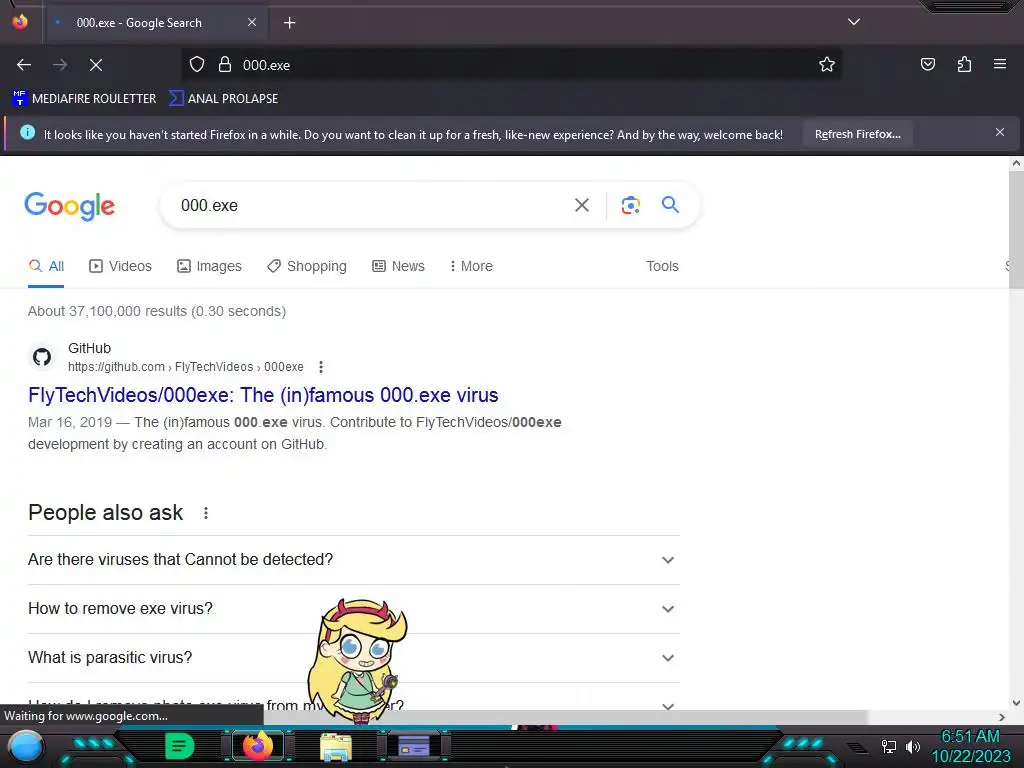
Task: Open the Extensions puzzle icon
Action: point(964,65)
